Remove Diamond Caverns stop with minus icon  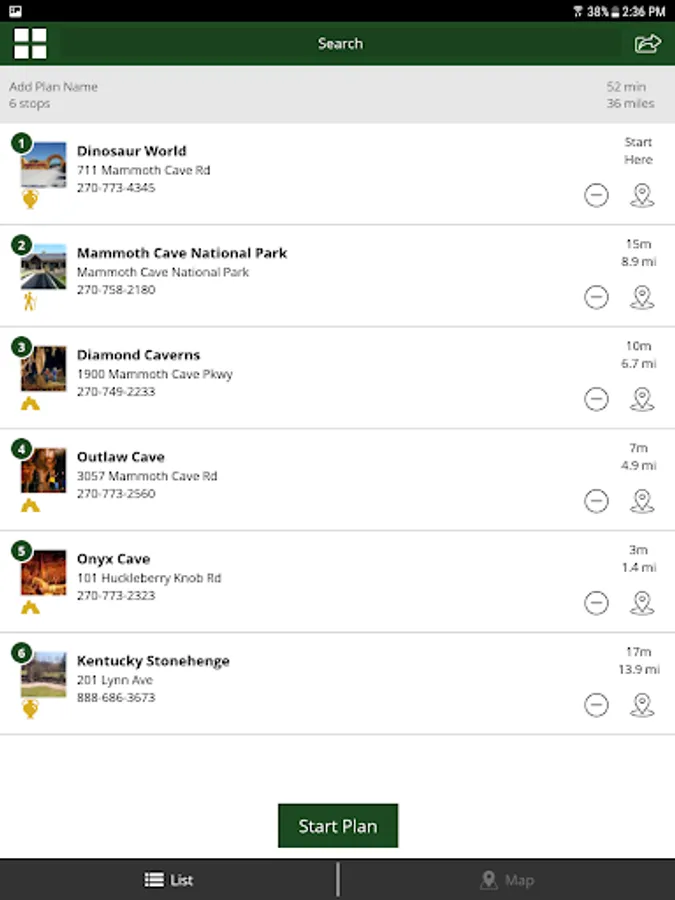pyautogui.click(x=596, y=399)
